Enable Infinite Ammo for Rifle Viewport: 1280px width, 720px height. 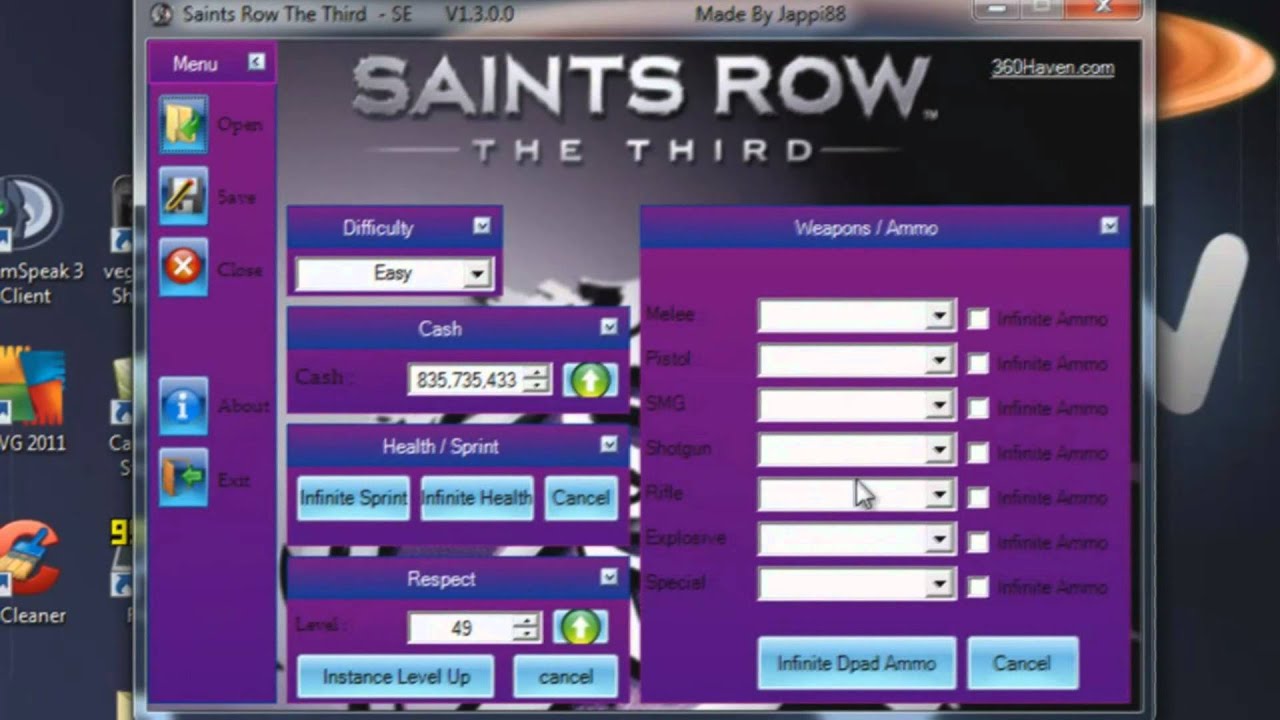pyautogui.click(x=978, y=497)
